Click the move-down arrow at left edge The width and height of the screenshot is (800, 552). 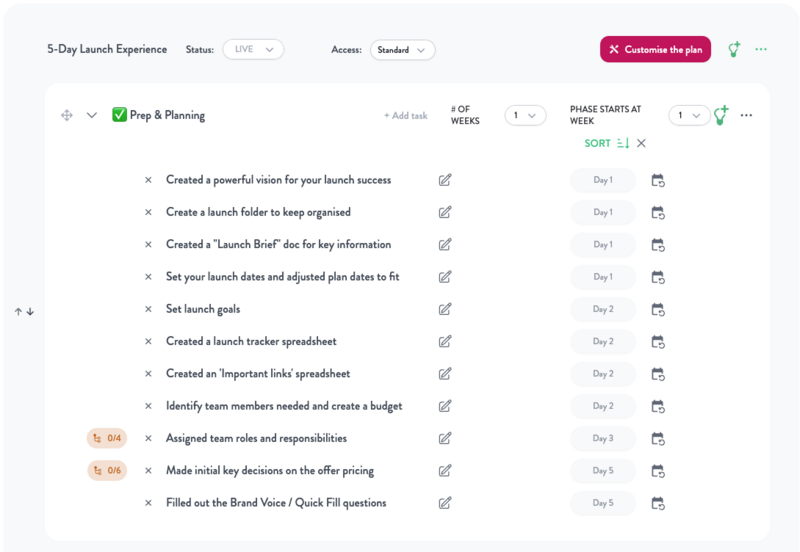coord(31,311)
